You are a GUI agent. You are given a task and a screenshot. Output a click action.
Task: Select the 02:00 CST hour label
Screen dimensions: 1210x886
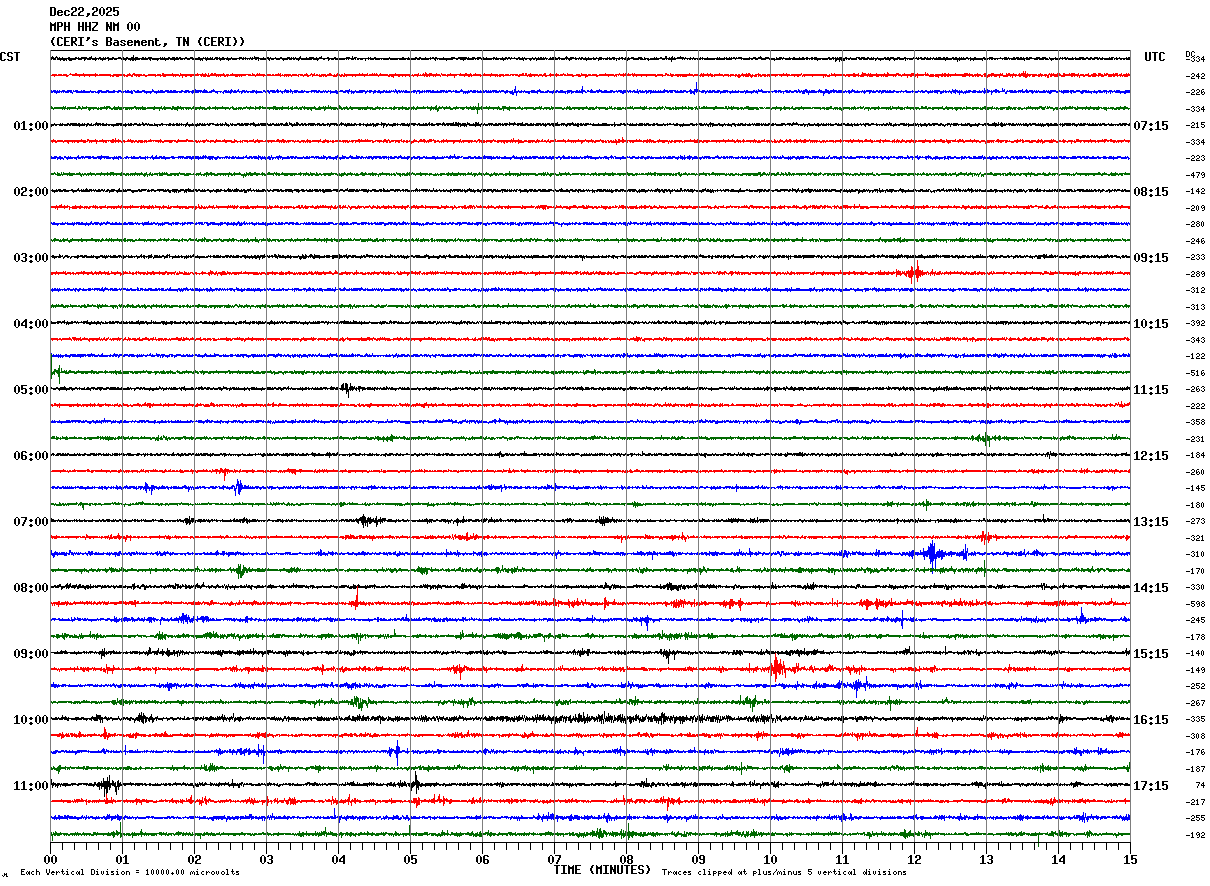click(31, 192)
